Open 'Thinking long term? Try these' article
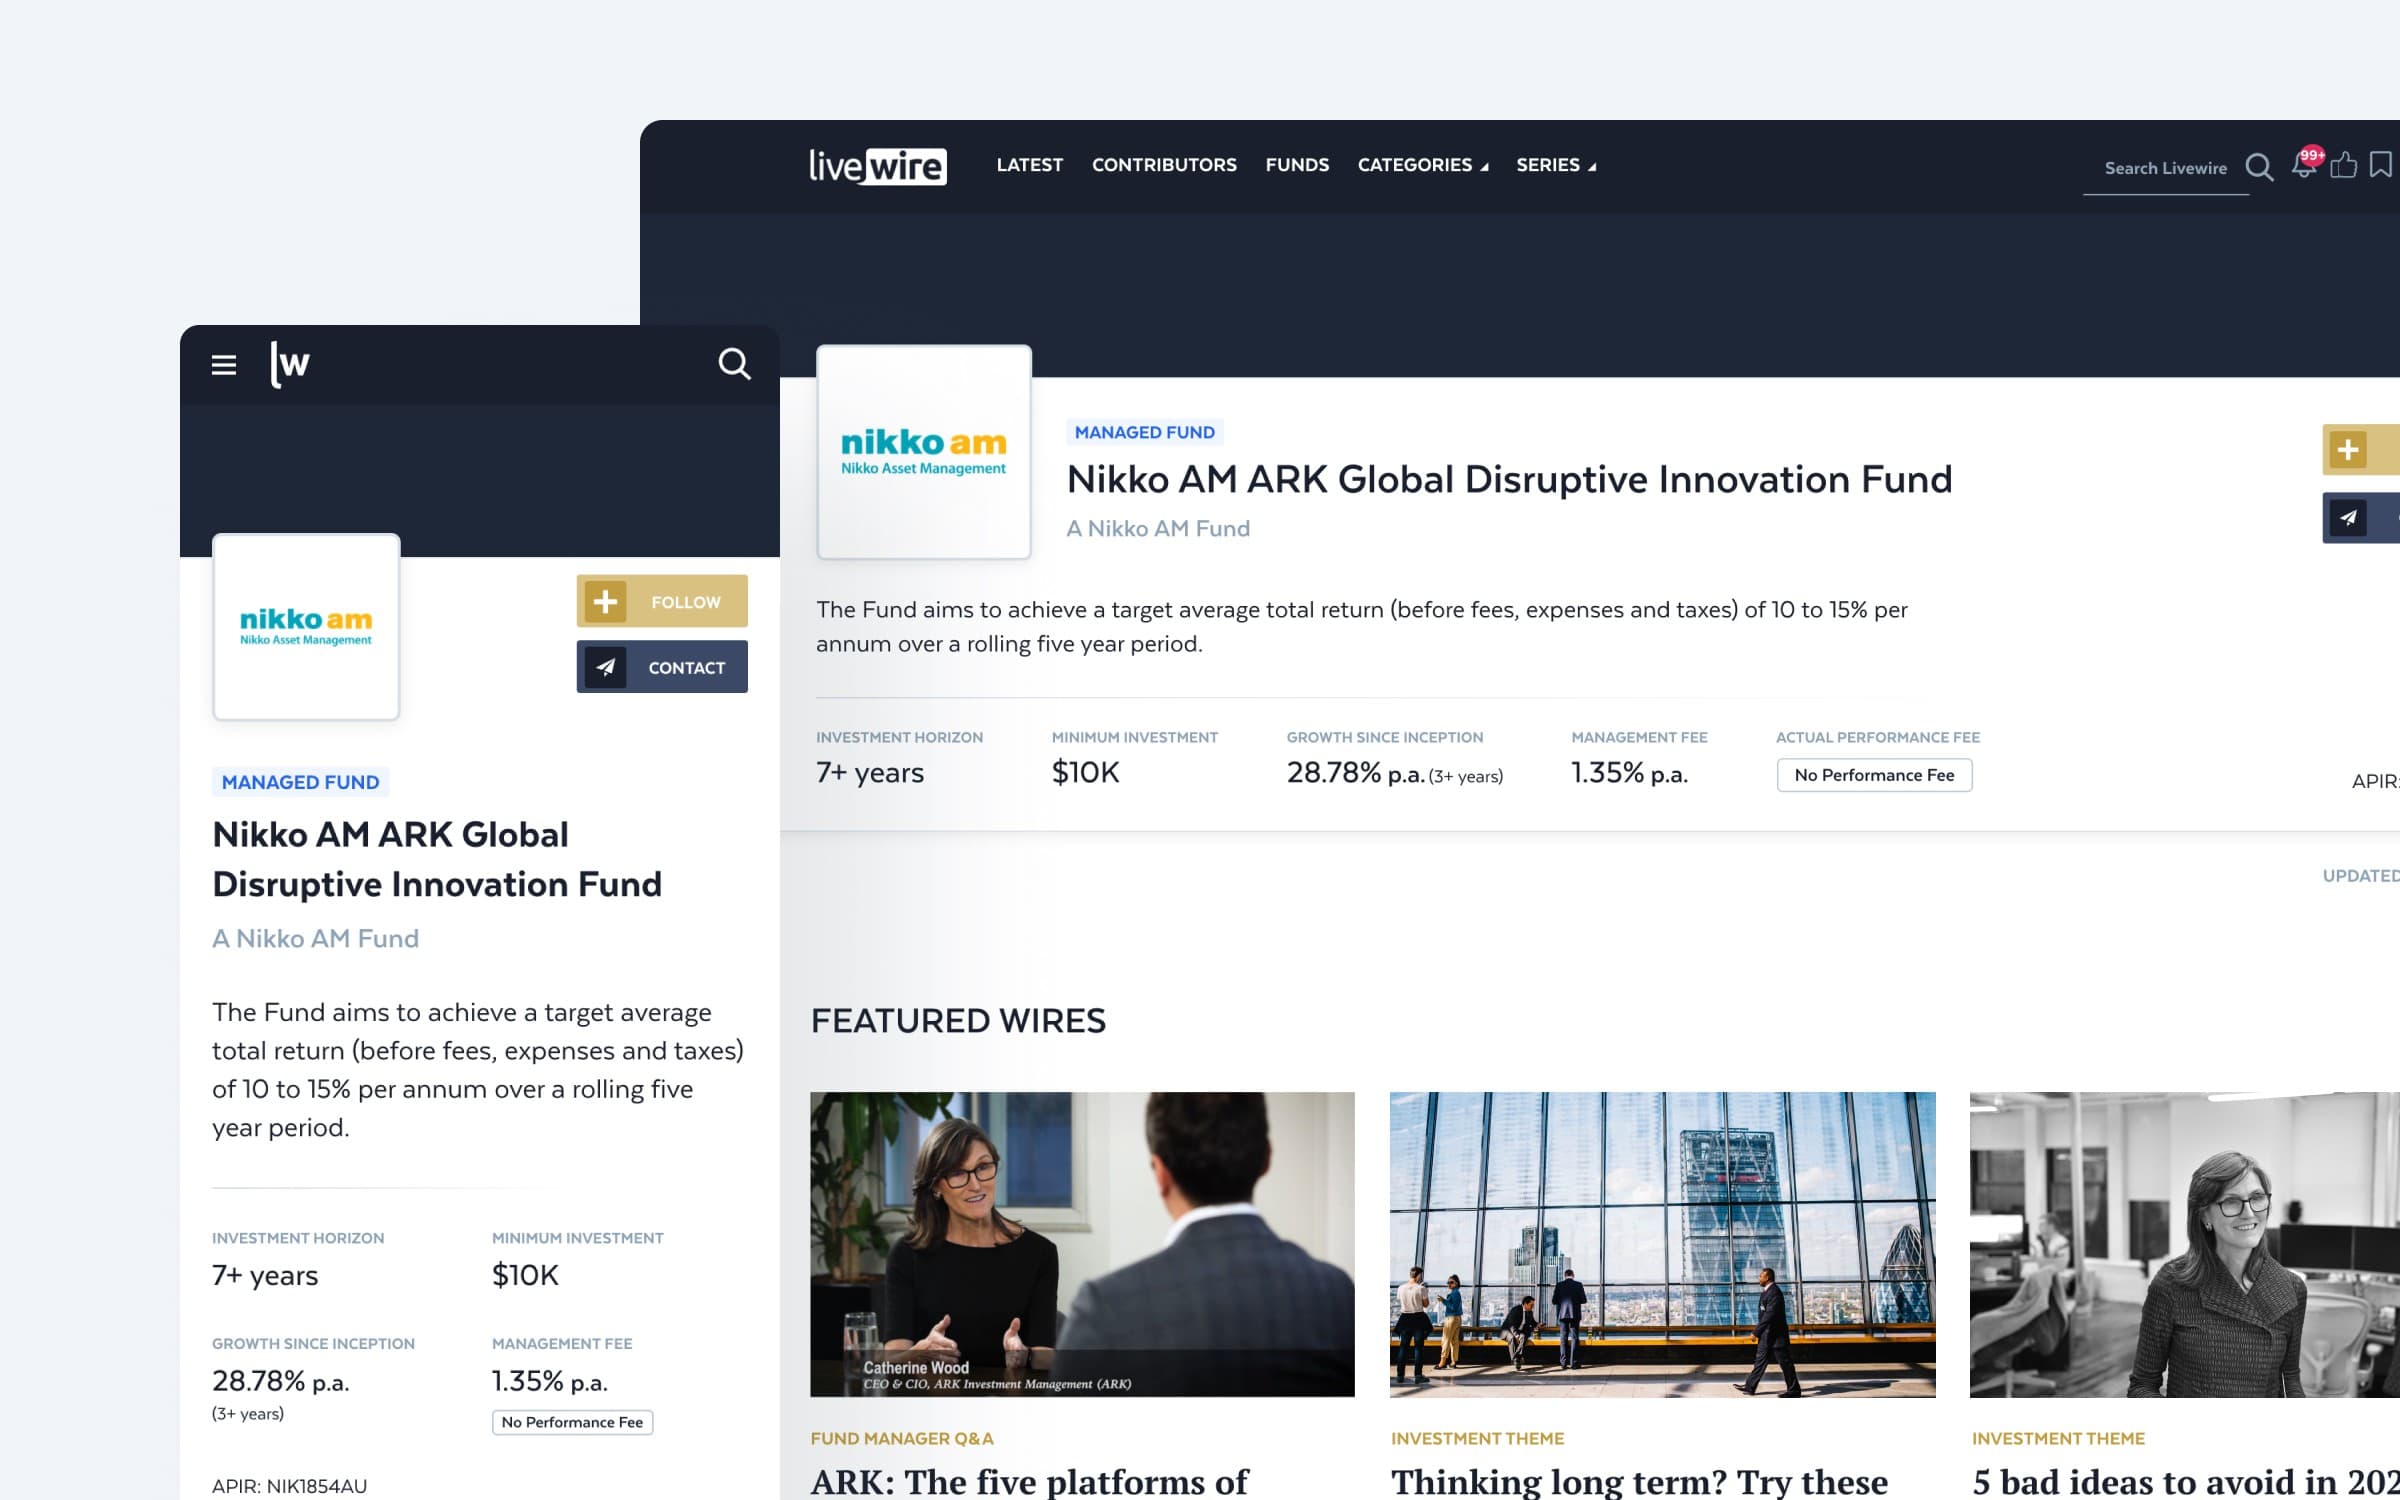This screenshot has width=2400, height=1500. point(1640,1482)
